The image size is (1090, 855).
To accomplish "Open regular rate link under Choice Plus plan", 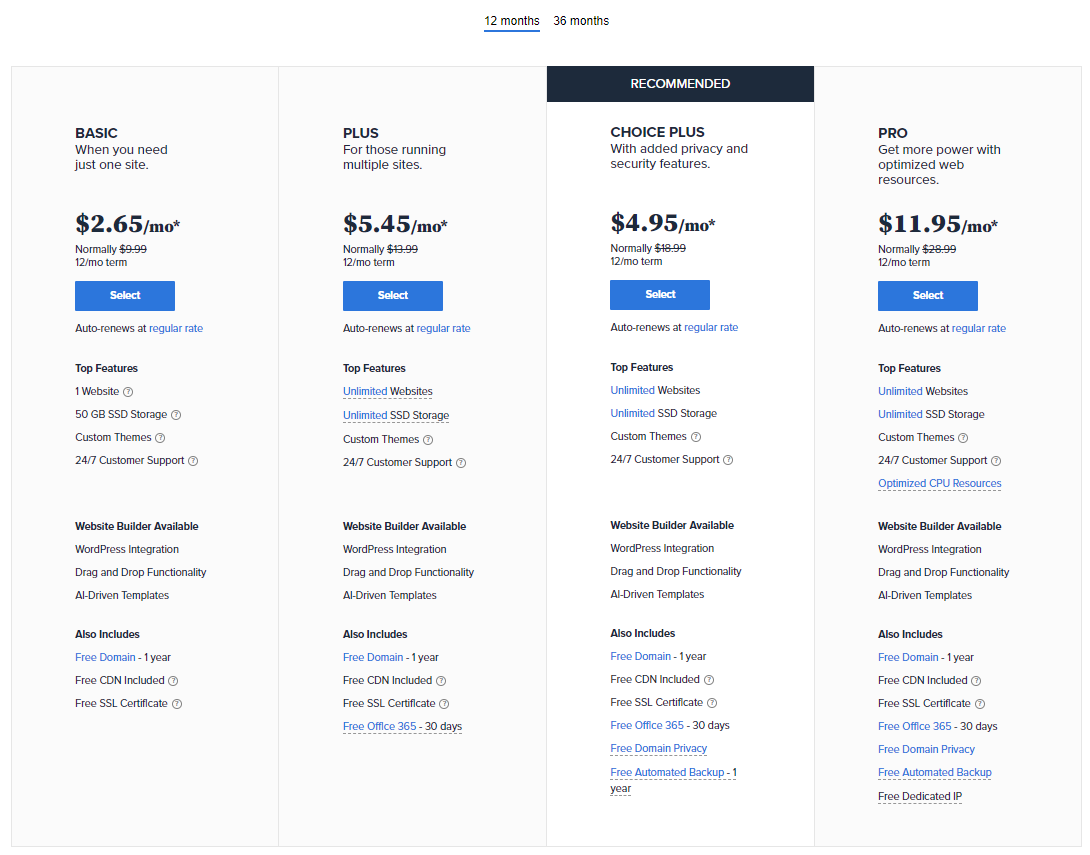I will click(x=711, y=327).
